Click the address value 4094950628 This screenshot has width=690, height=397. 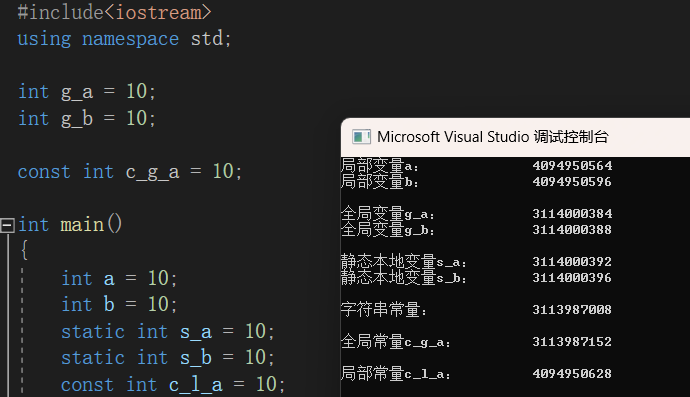click(572, 374)
